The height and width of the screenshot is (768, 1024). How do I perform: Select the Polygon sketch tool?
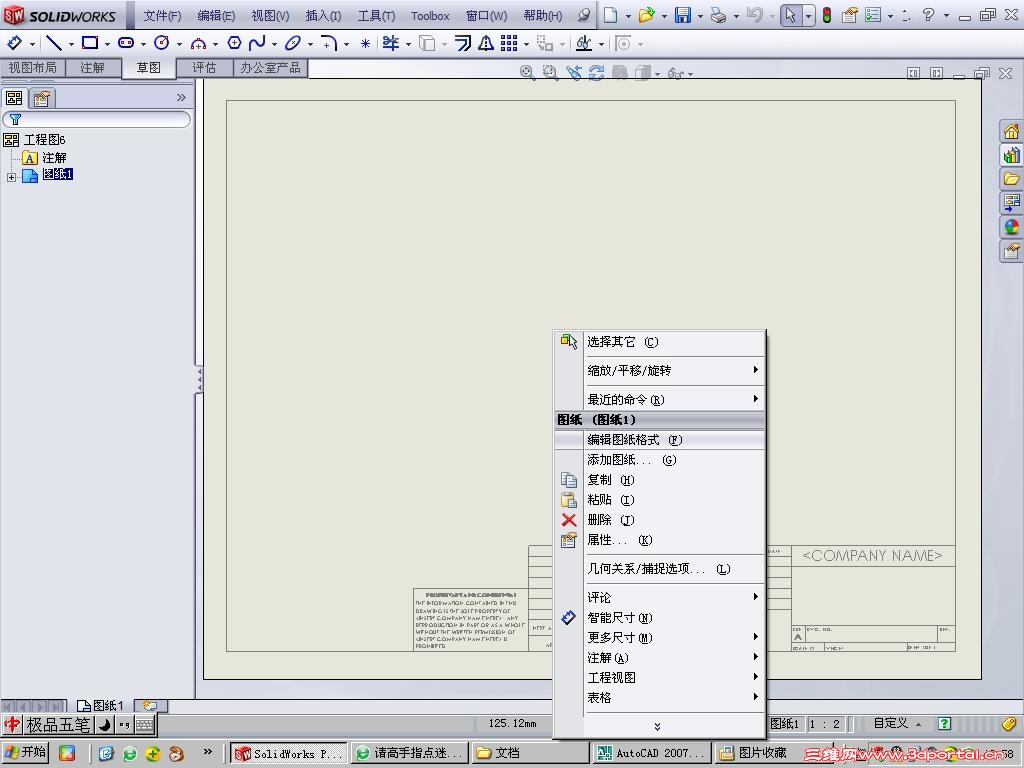tap(234, 43)
